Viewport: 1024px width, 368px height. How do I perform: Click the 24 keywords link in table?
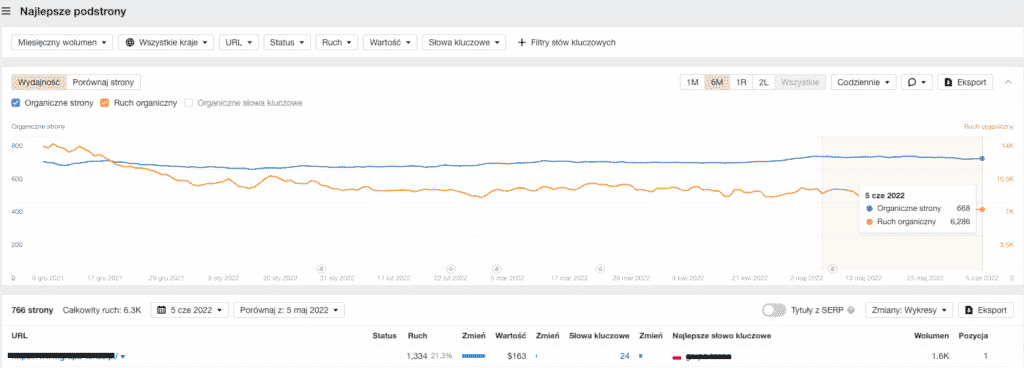tap(624, 356)
